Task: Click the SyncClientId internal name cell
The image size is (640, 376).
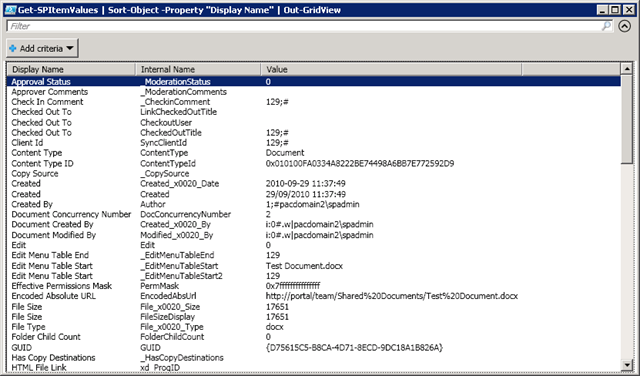Action: point(163,143)
